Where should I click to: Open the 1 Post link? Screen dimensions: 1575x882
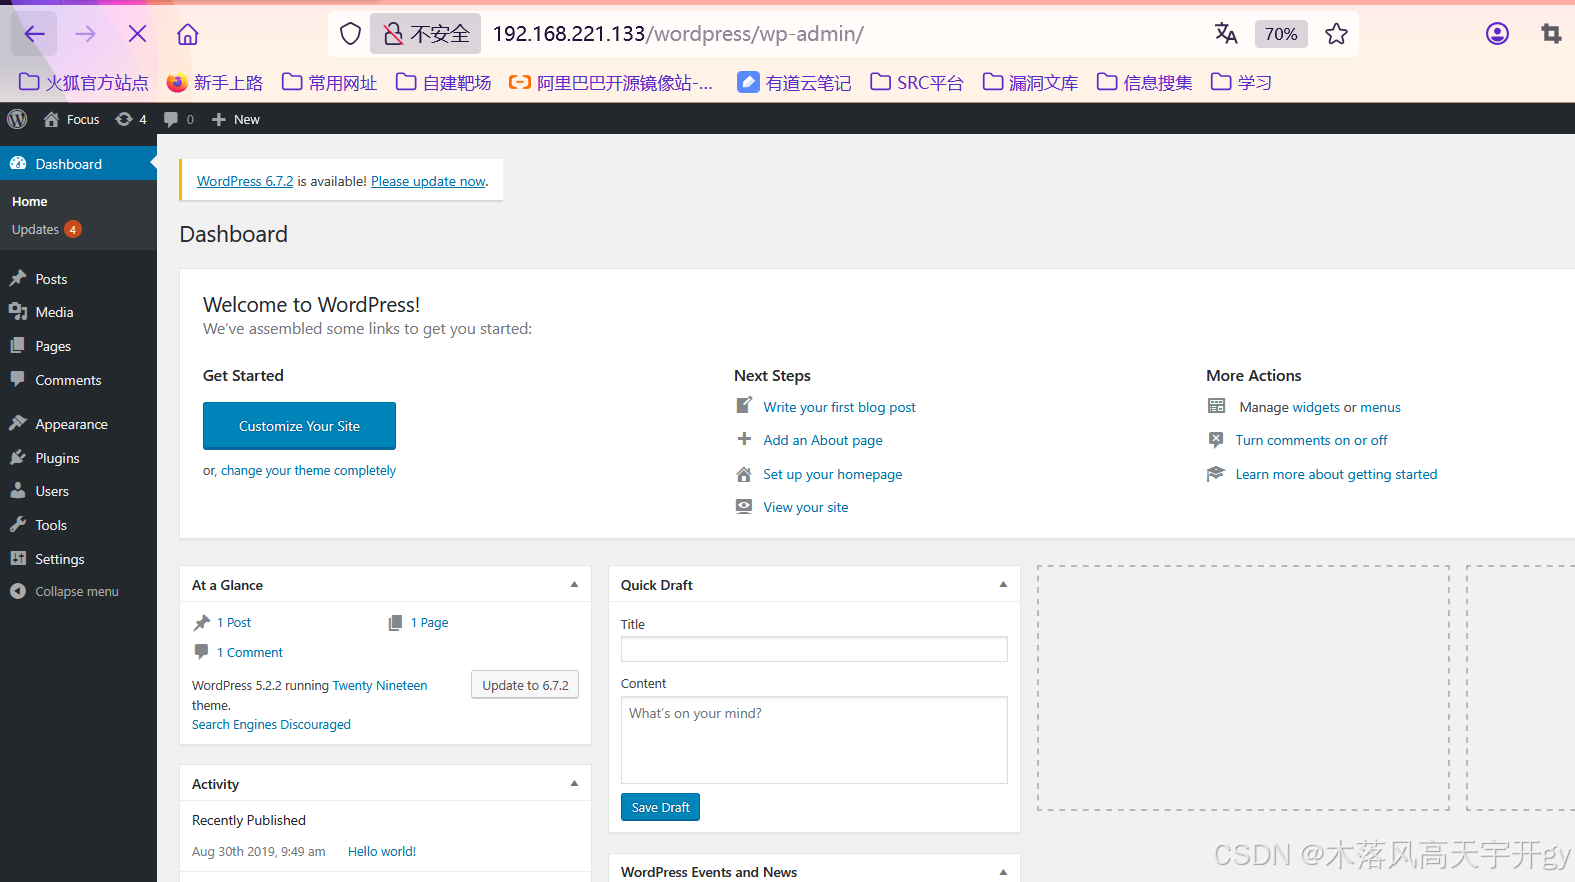[233, 622]
